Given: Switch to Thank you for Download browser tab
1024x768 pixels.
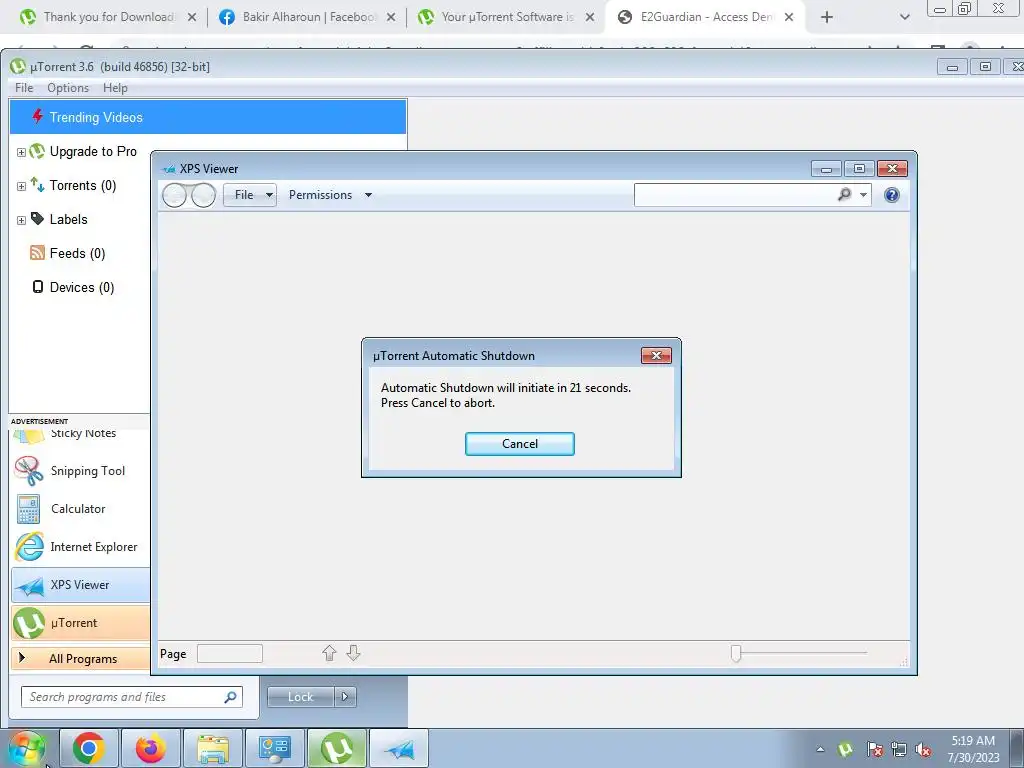Looking at the screenshot, I should pos(108,17).
